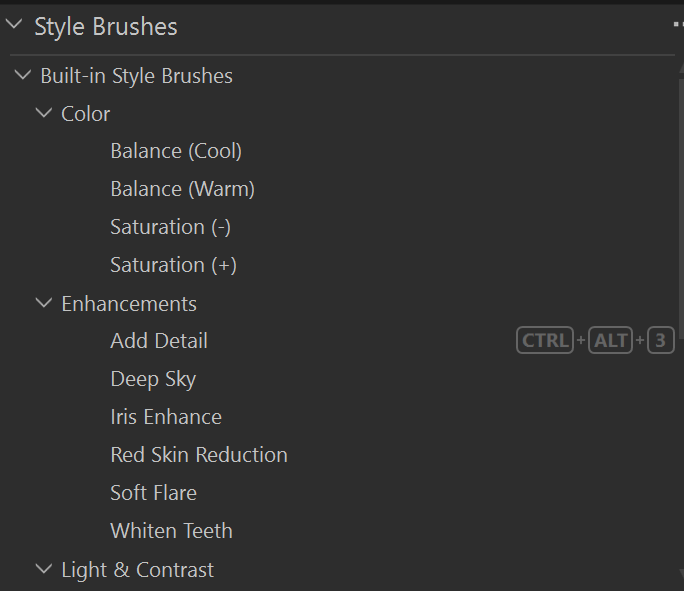Click the Style Brushes panel title
Screen dimensions: 684x591
coord(106,27)
